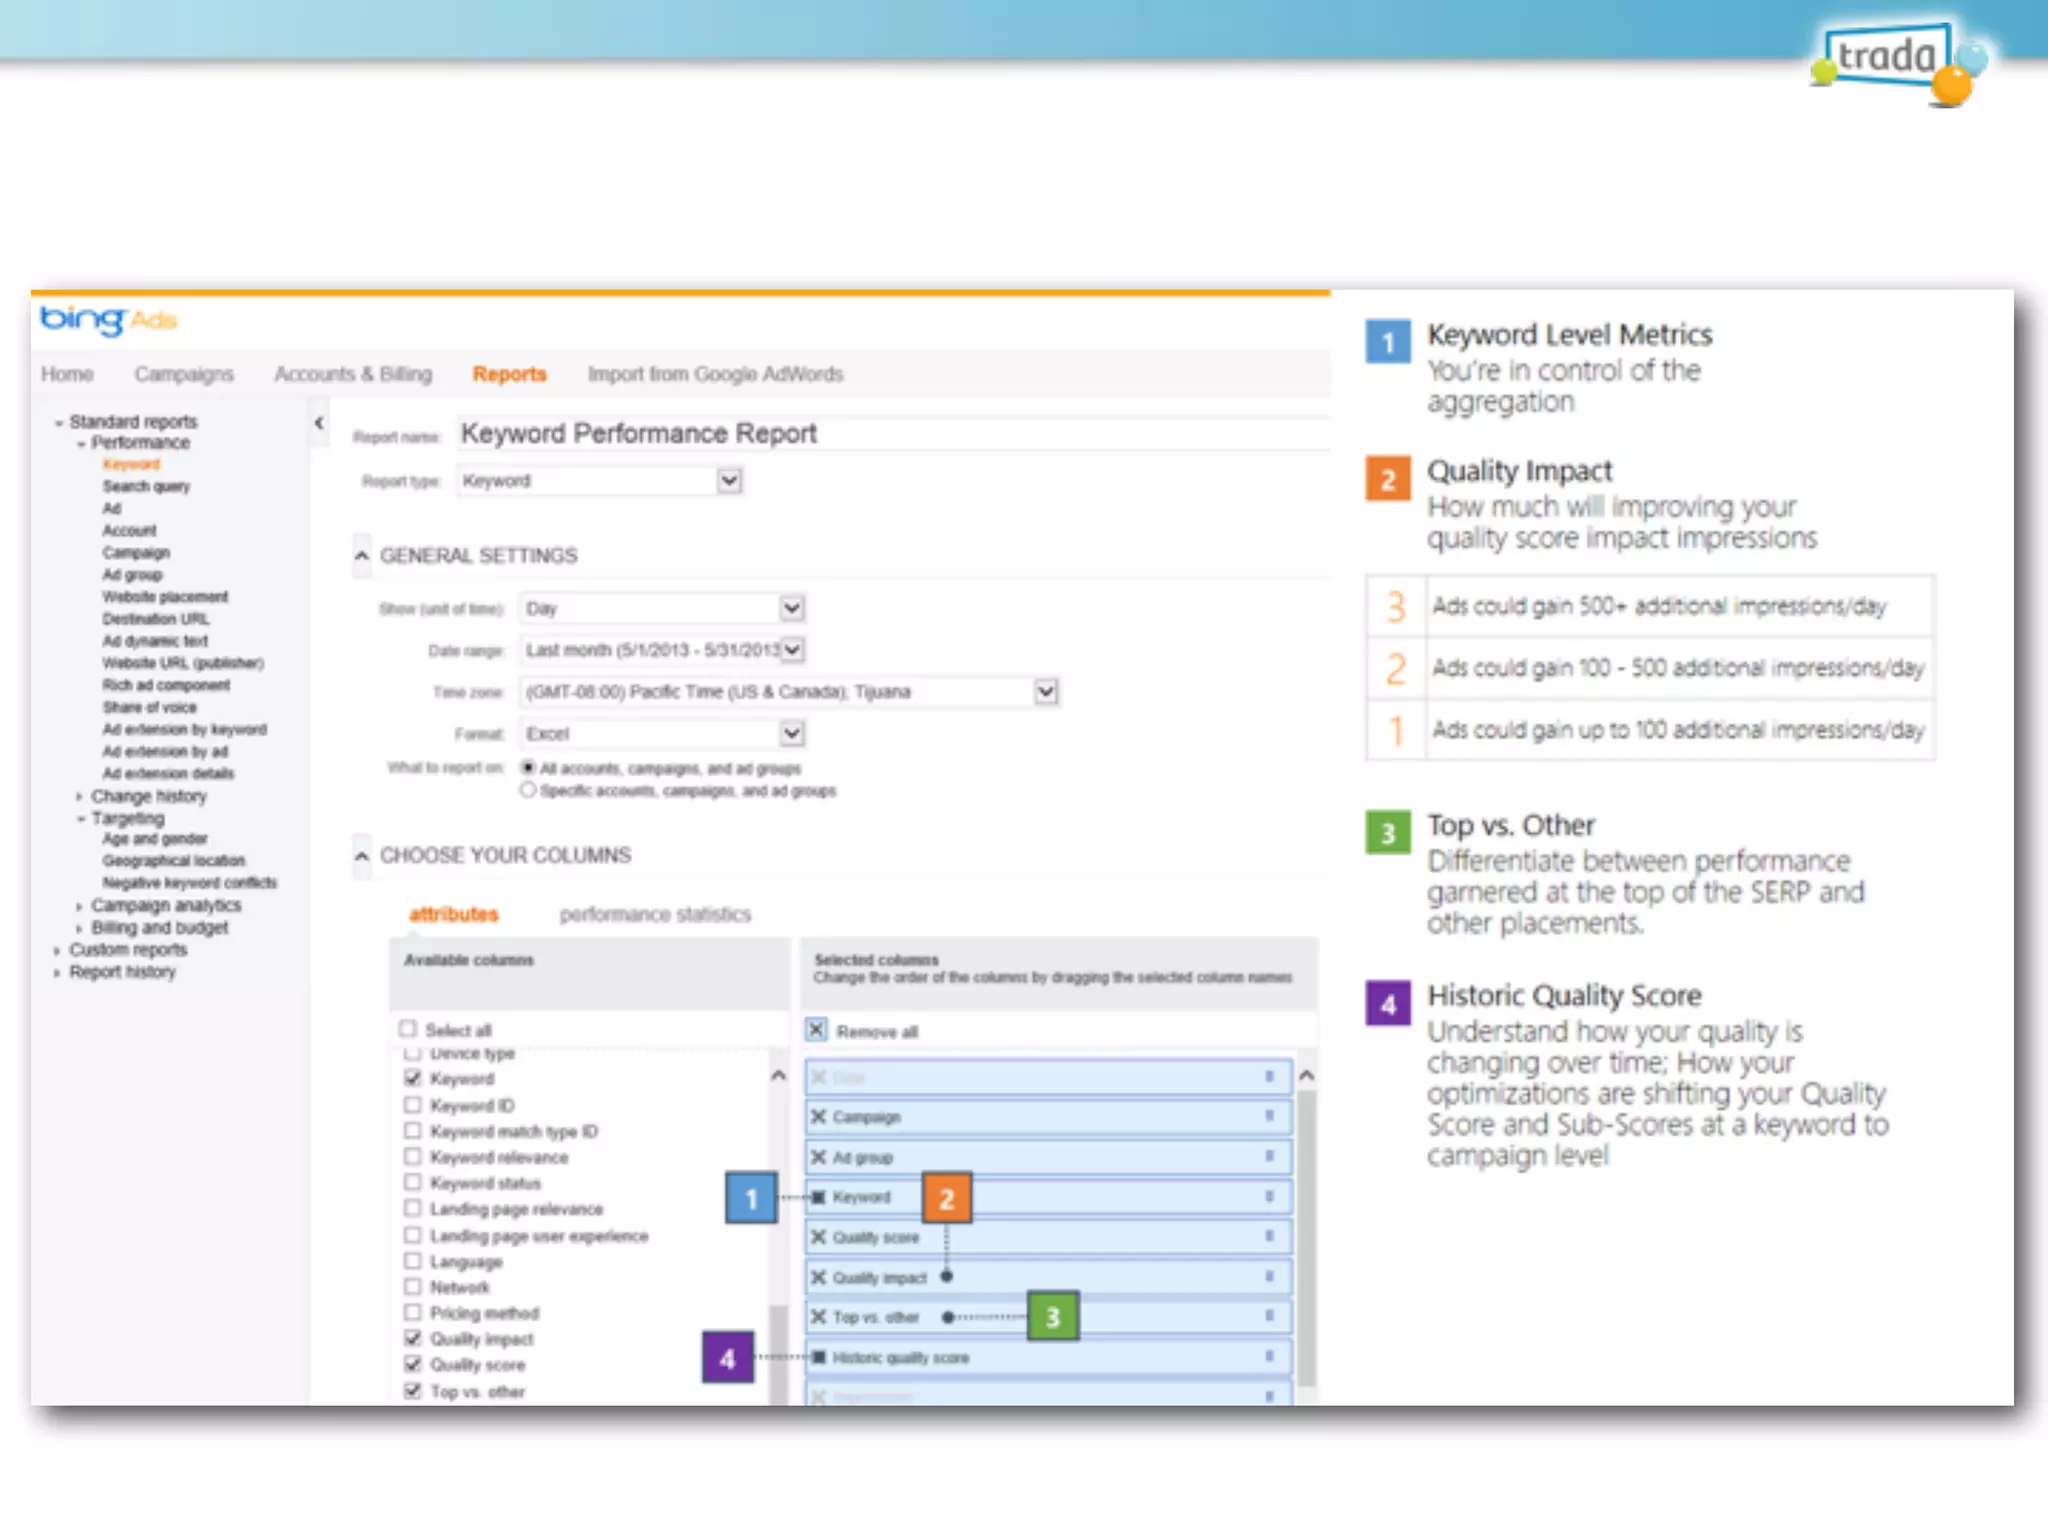Open Search query report in sidebar
Screen dimensions: 2048x1536
(x=146, y=486)
